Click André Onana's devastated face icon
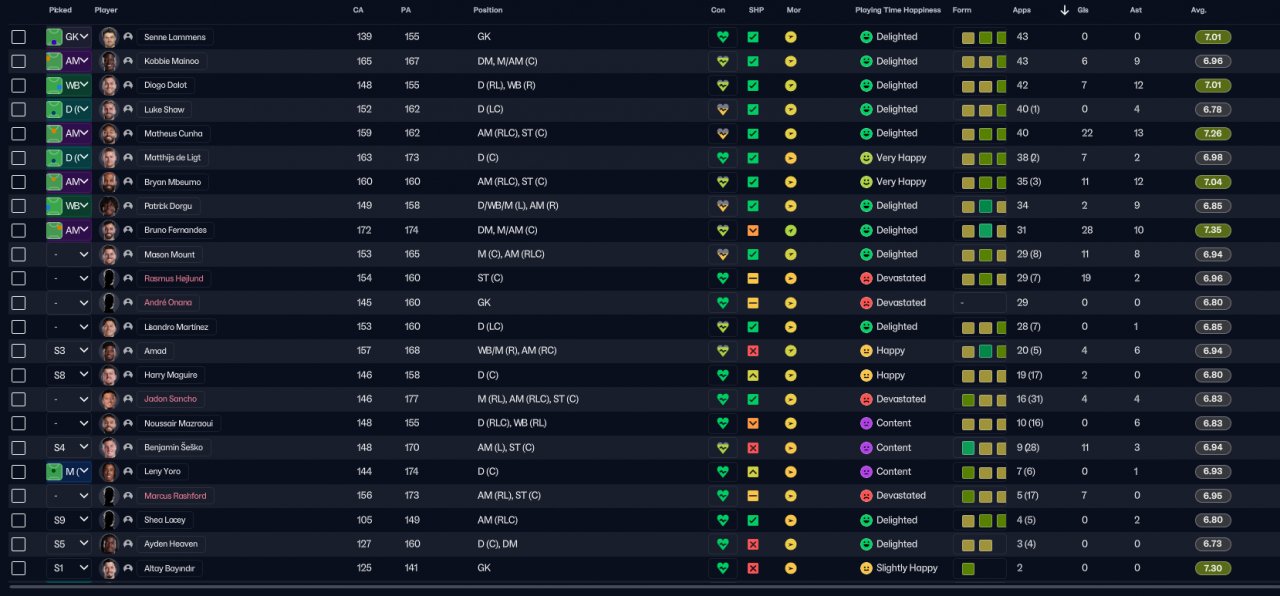 click(x=866, y=302)
